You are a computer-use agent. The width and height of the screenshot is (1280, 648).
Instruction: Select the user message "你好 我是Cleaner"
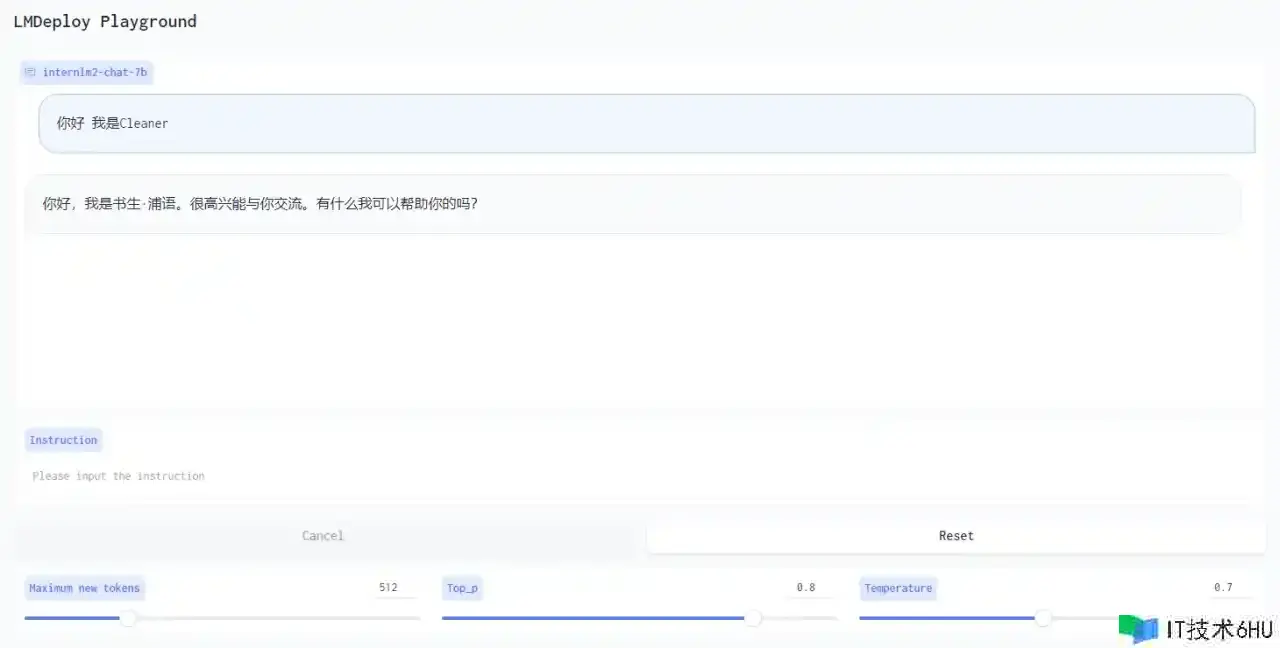pos(112,124)
